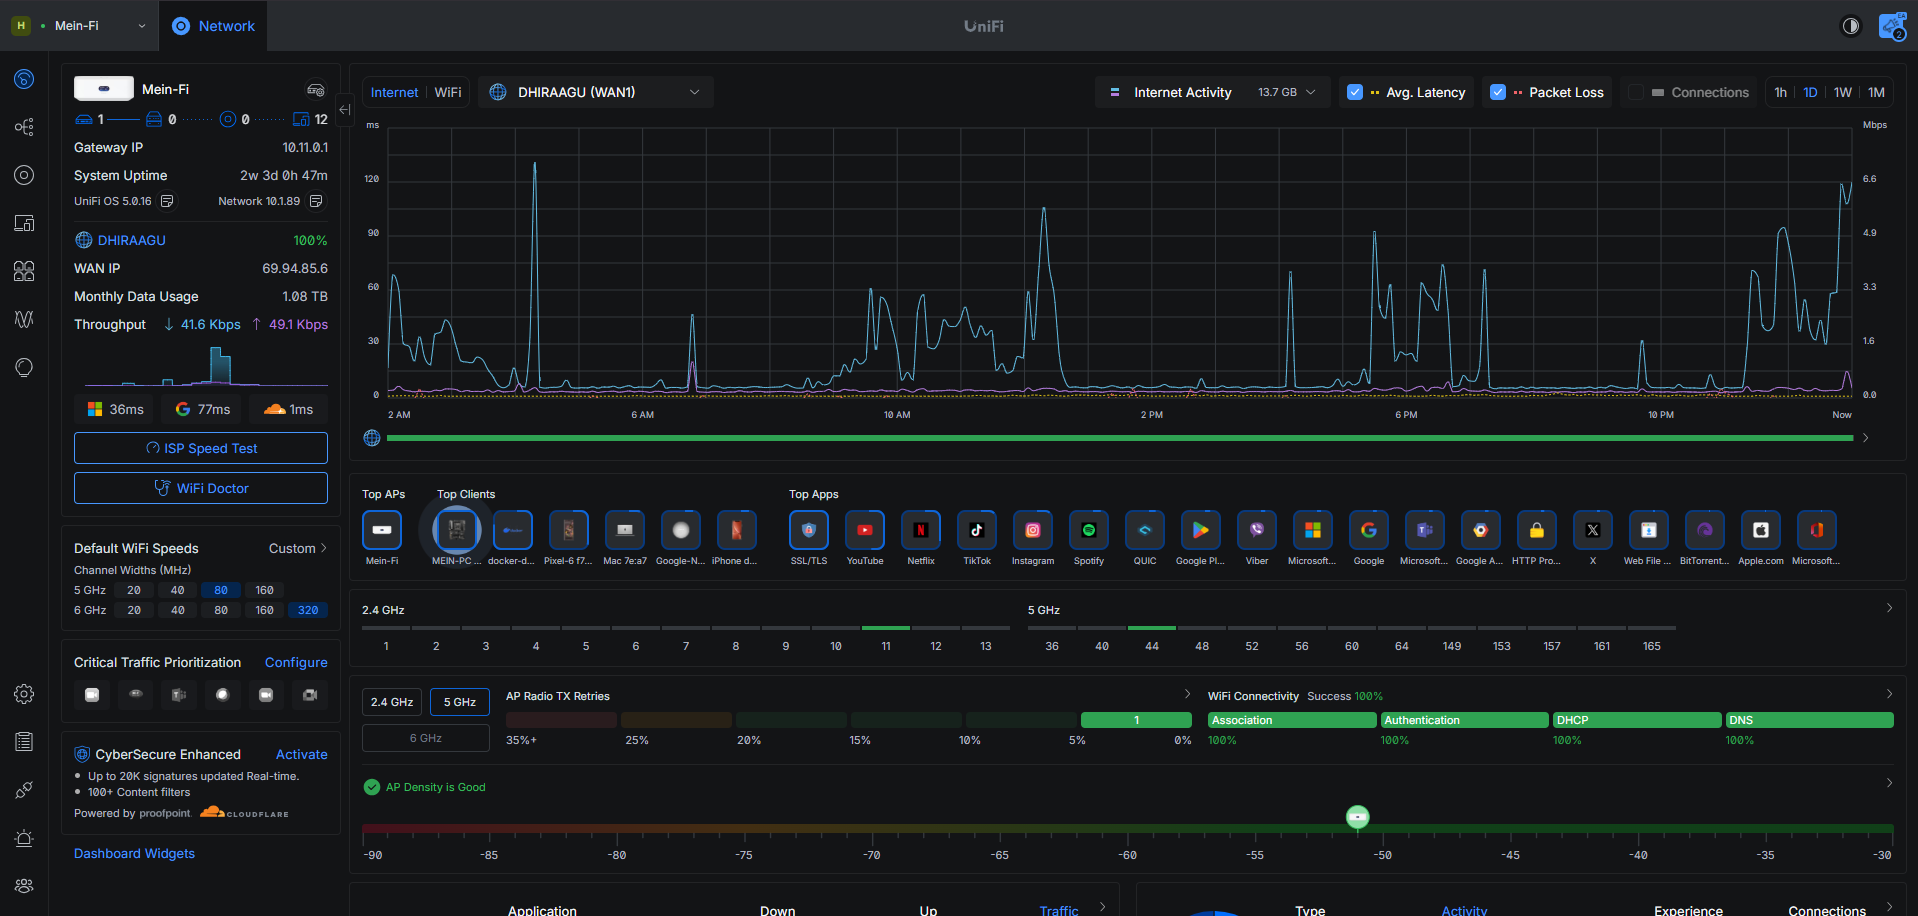Viewport: 1918px width, 916px height.
Task: Uncheck the Avg. Latency checkbox
Action: click(x=1355, y=92)
